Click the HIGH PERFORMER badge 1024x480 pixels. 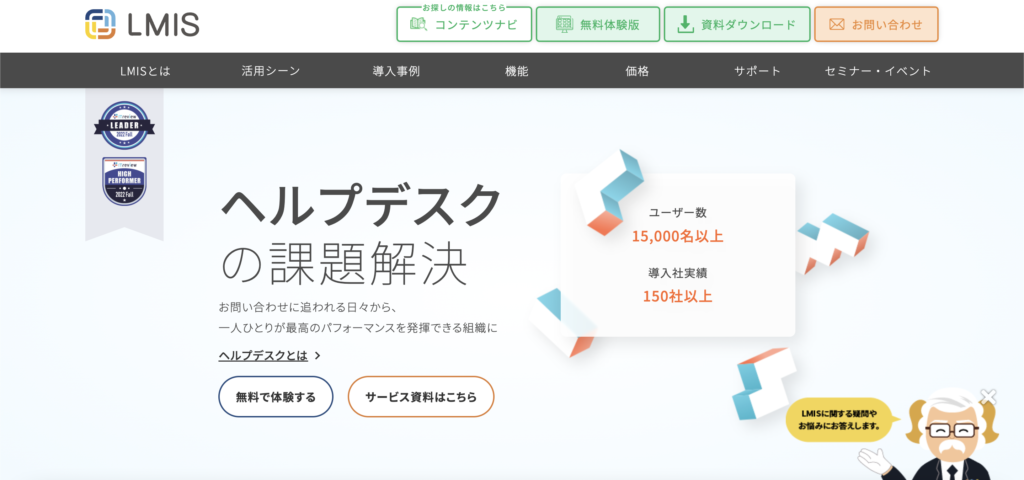pyautogui.click(x=124, y=181)
